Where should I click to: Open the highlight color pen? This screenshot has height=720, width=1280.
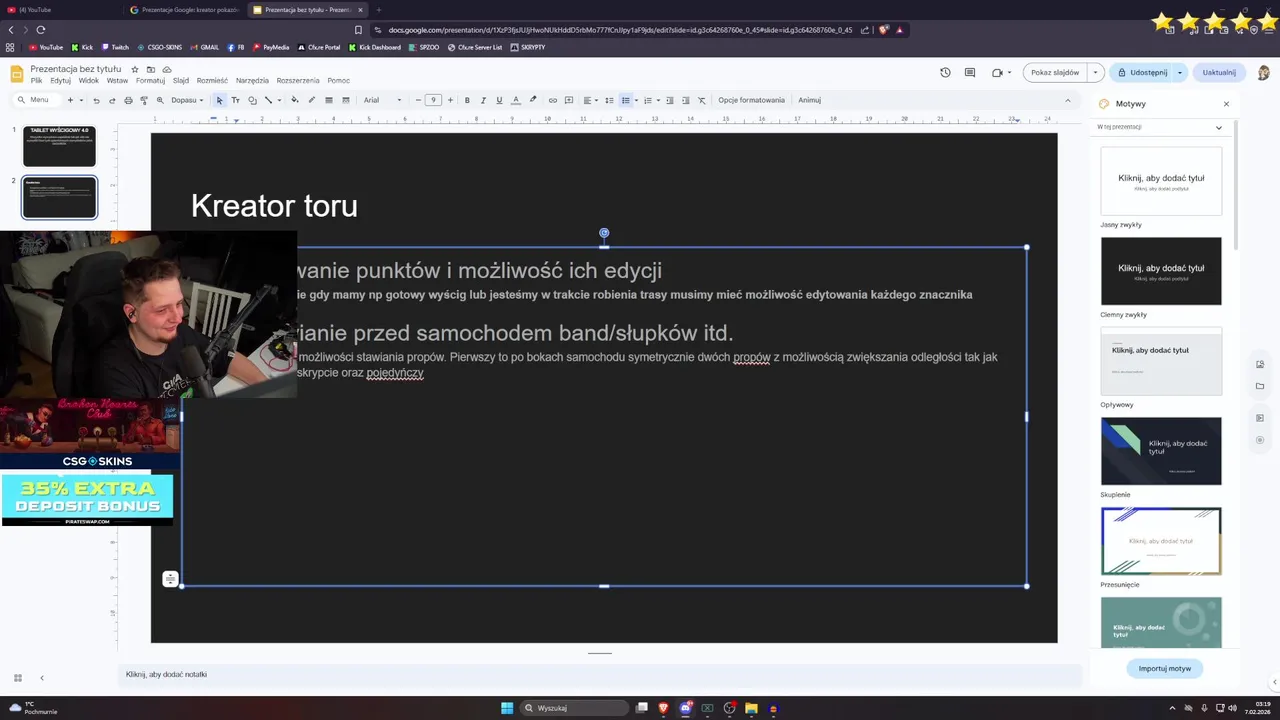click(533, 100)
